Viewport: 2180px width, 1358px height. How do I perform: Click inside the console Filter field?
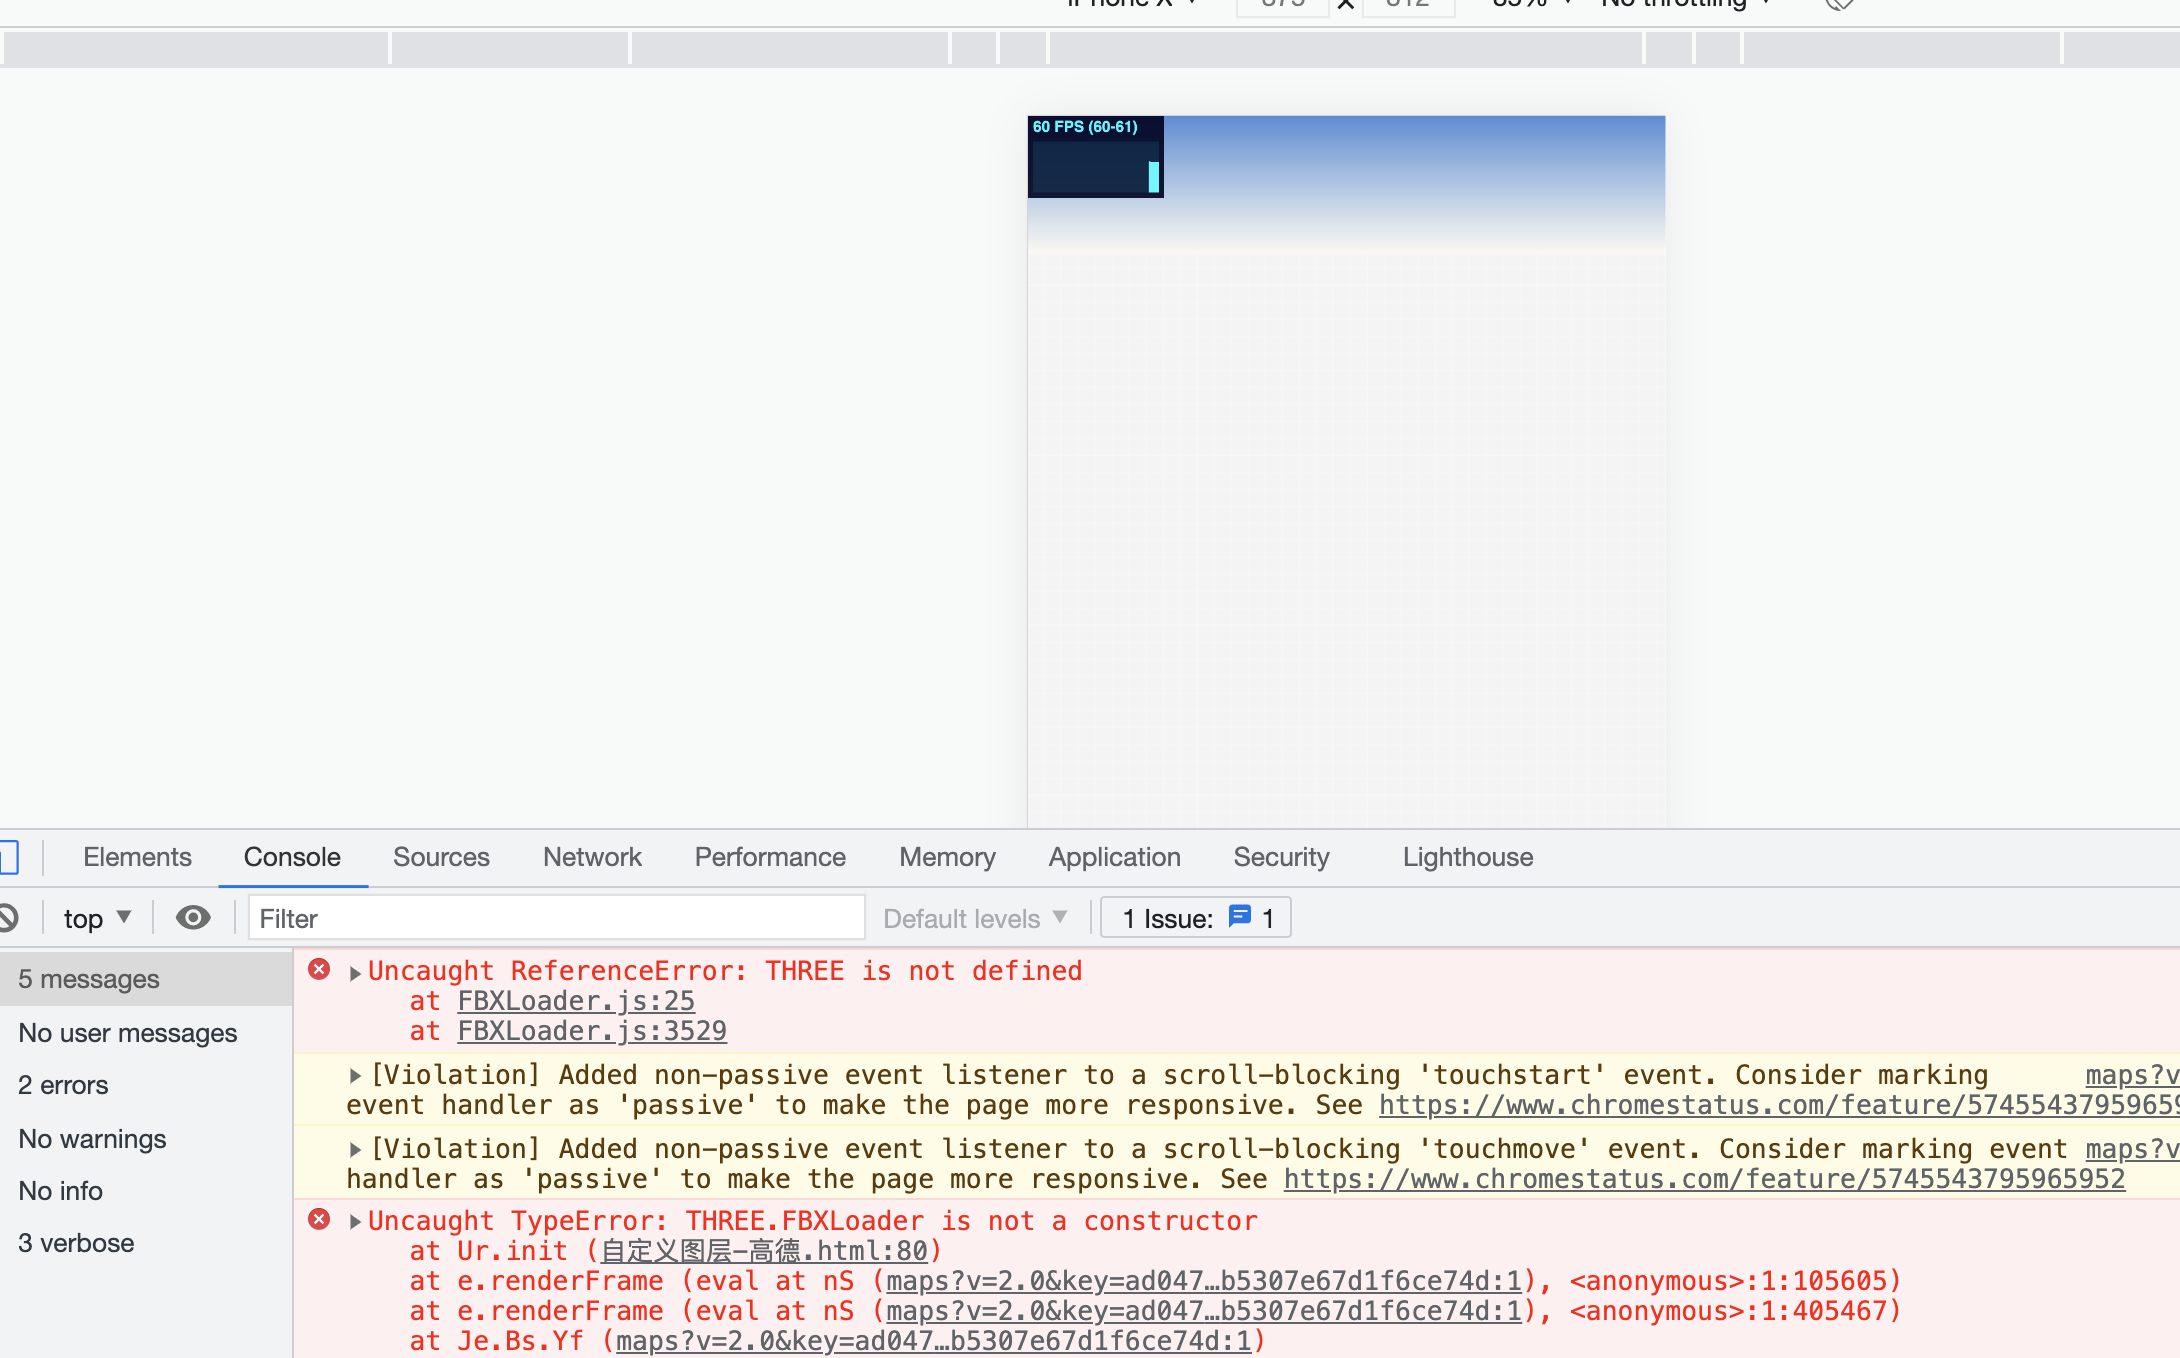coord(556,917)
